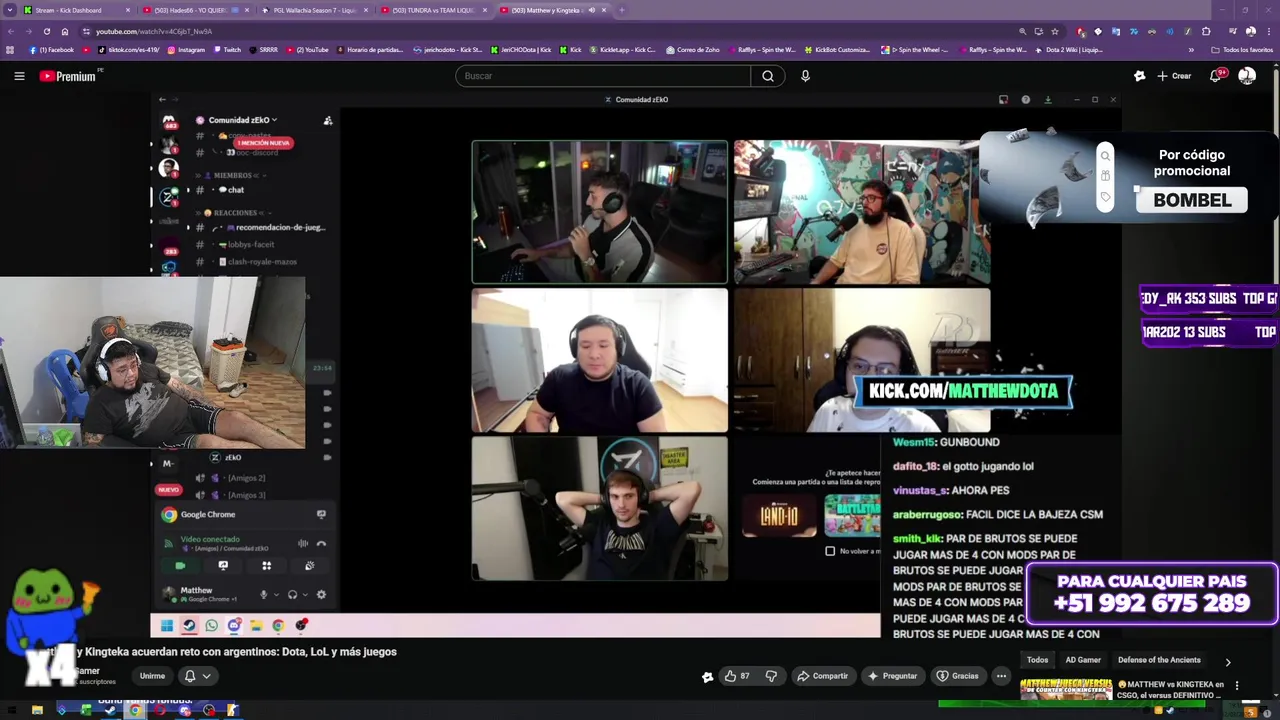Screen dimensions: 1280x720
Task: Click the Unirme membership button
Action: [x=152, y=676]
